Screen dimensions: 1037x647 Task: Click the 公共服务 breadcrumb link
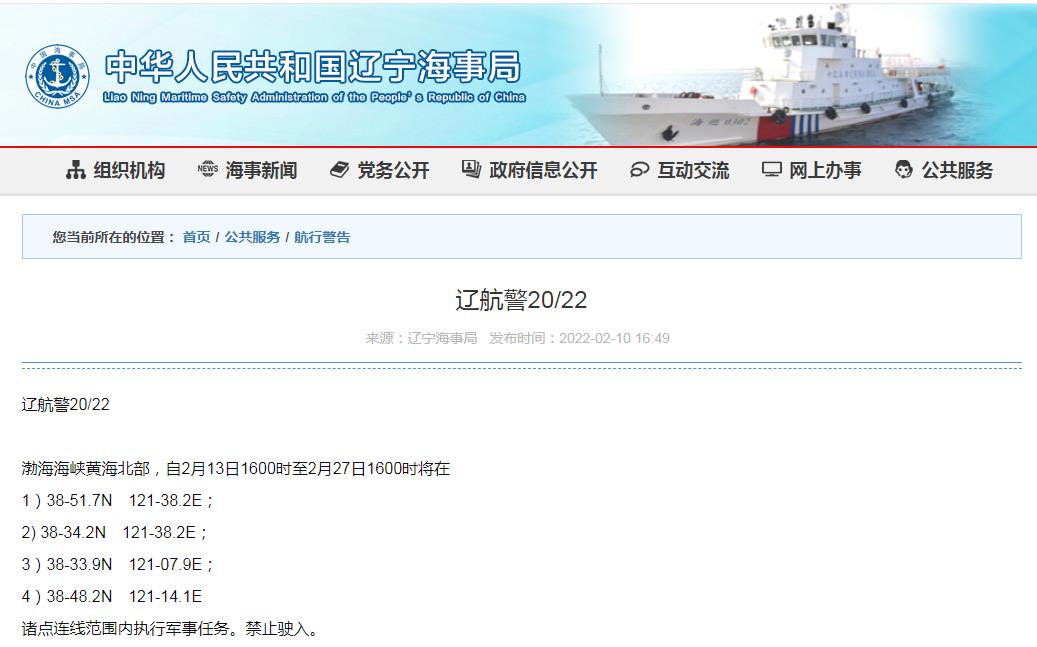[x=252, y=237]
